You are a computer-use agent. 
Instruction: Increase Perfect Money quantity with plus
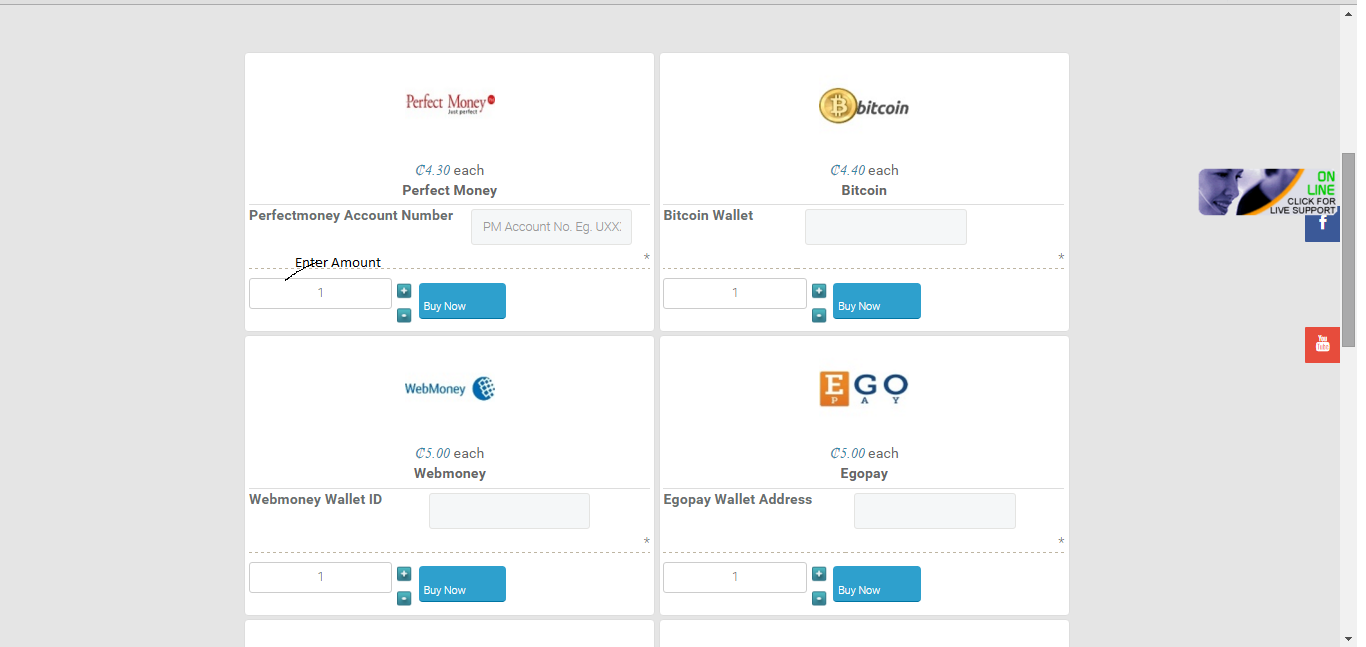404,291
